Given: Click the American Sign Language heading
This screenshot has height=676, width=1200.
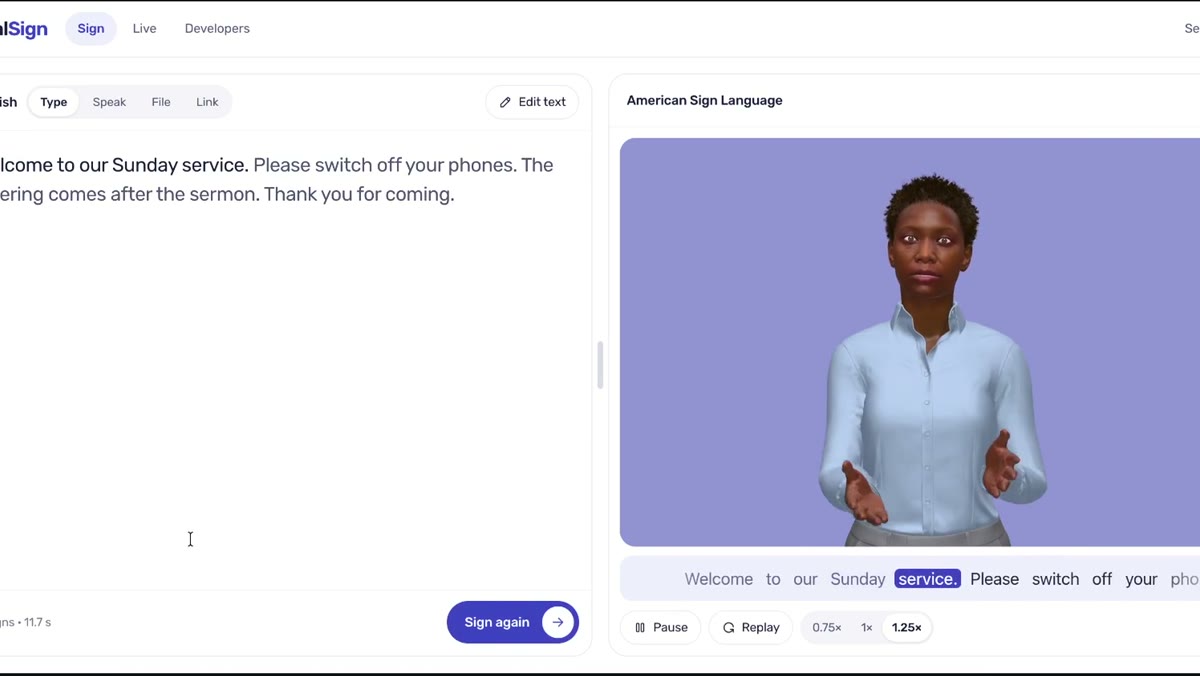Looking at the screenshot, I should point(705,100).
